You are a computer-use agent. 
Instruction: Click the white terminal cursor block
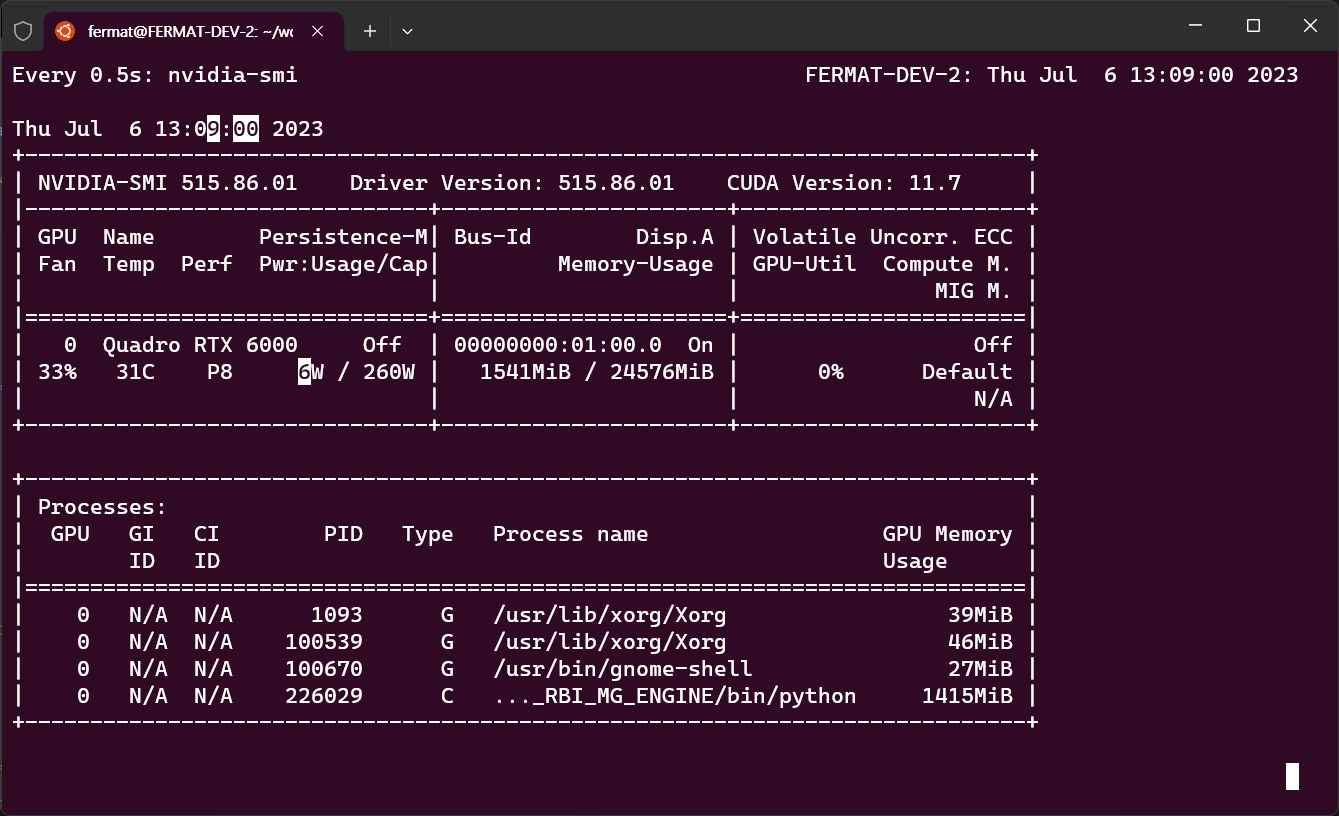[1292, 777]
